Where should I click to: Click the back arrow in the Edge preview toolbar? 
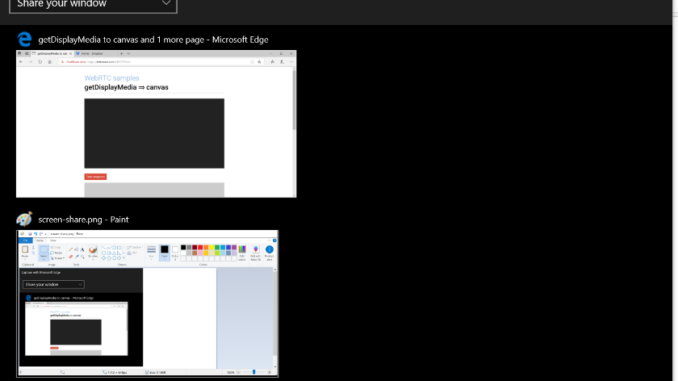[x=21, y=62]
